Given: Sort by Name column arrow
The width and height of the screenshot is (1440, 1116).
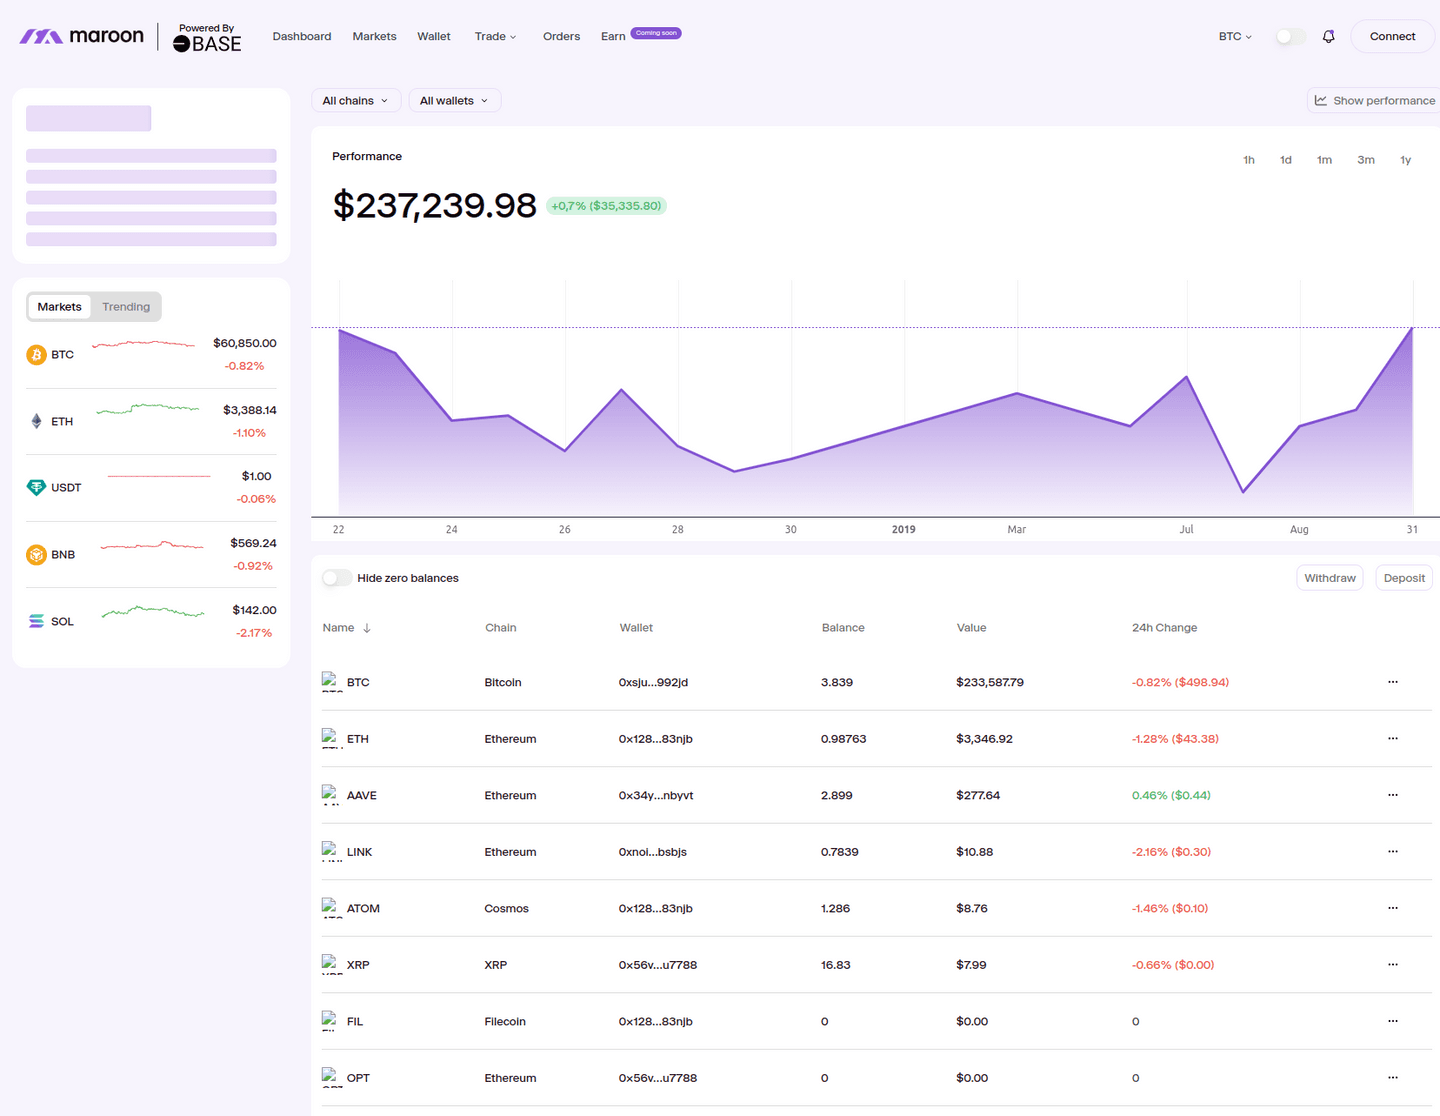Looking at the screenshot, I should [x=367, y=628].
